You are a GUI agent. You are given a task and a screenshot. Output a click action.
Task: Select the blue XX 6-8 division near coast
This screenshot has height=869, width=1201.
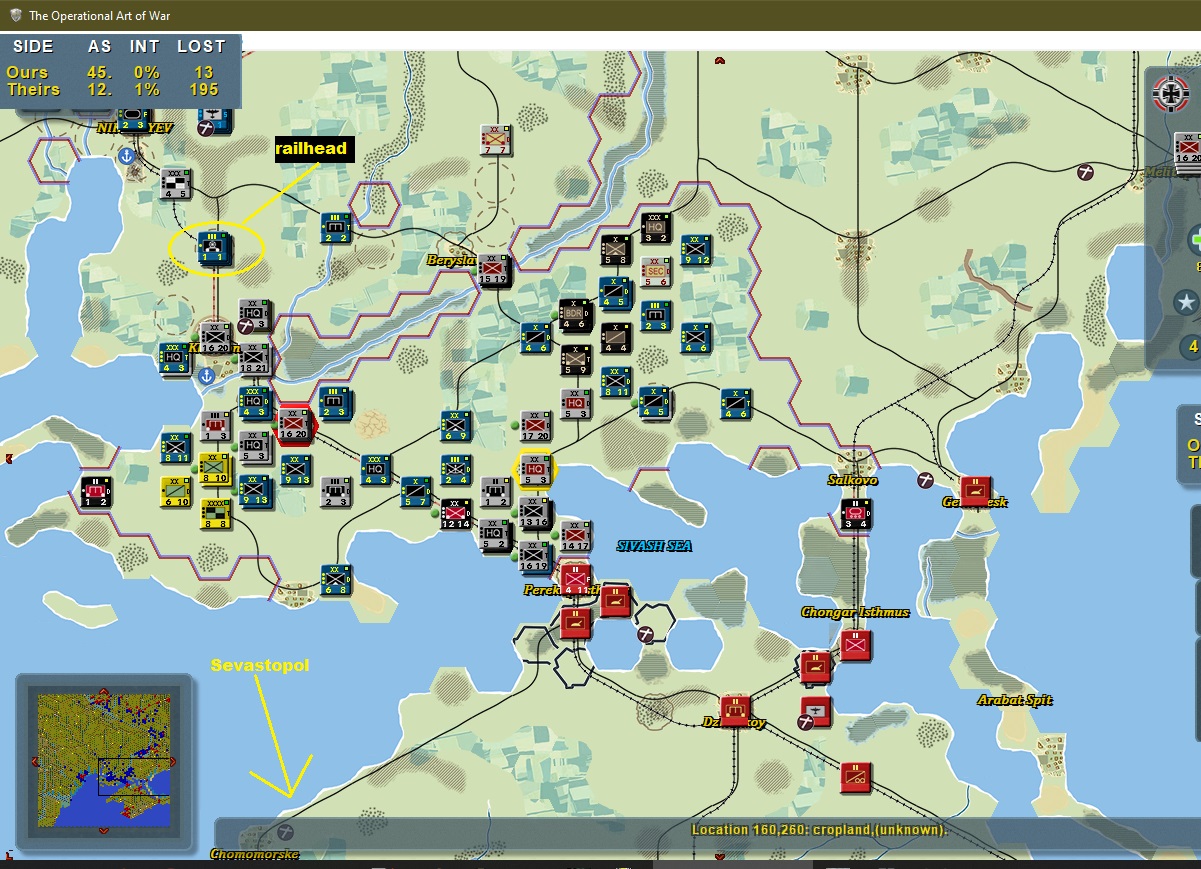pyautogui.click(x=336, y=579)
